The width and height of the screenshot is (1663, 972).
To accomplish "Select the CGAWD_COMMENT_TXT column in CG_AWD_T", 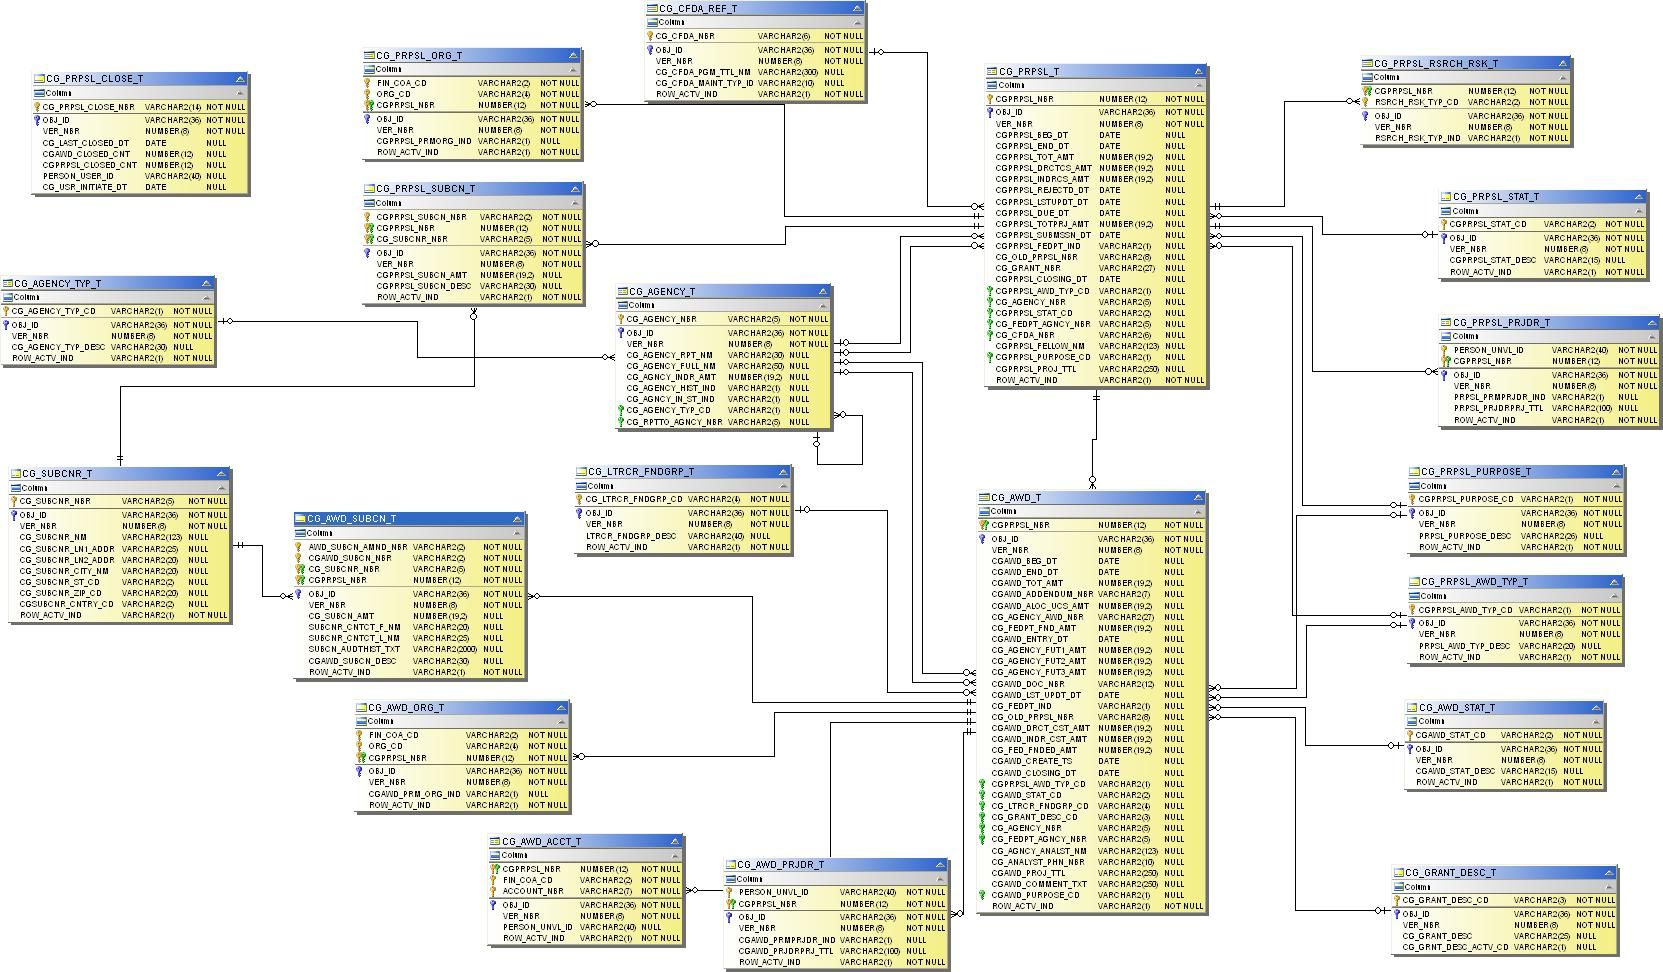I will pyautogui.click(x=1092, y=884).
